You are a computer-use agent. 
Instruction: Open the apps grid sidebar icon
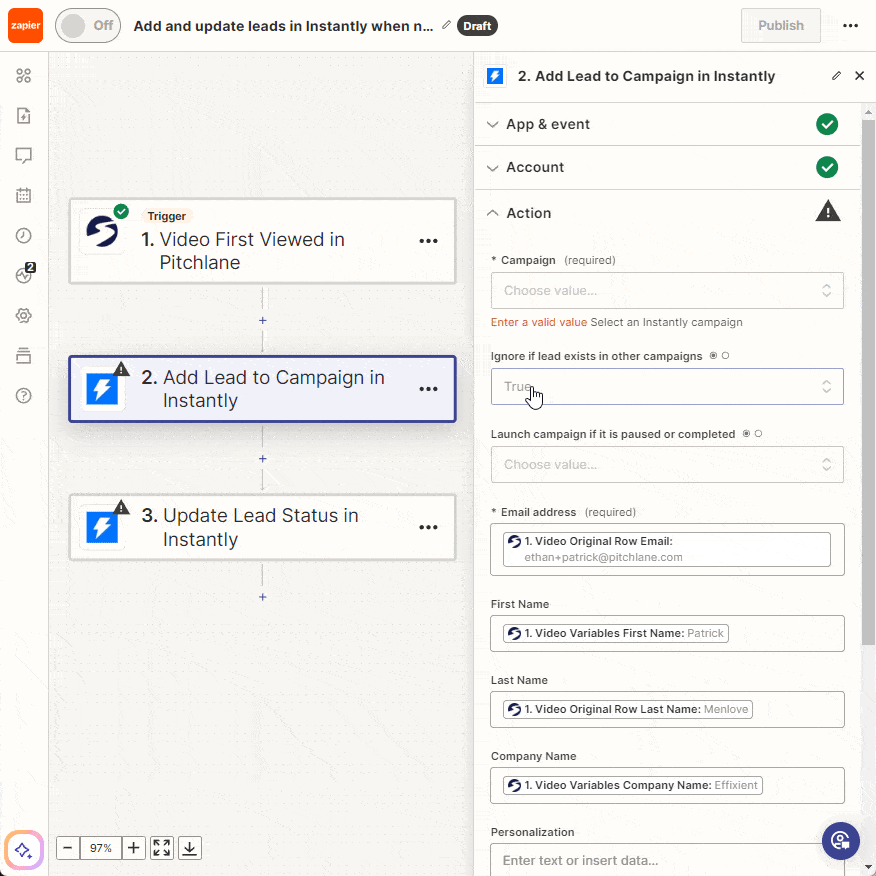pos(23,75)
